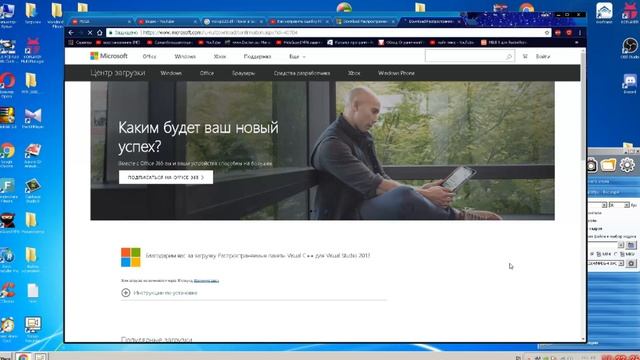Click the house icon on desktop top right

point(604,11)
